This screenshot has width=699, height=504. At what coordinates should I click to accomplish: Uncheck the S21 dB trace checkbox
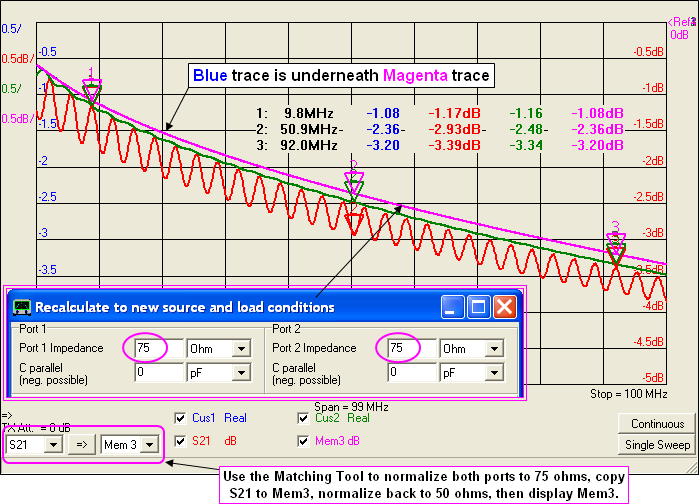[x=181, y=441]
